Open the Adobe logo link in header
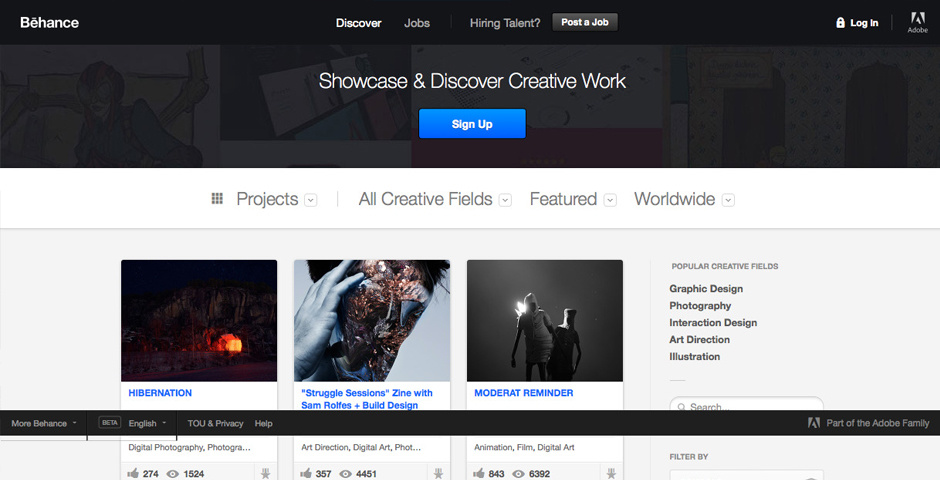Screen dimensions: 940x480 pos(917,23)
